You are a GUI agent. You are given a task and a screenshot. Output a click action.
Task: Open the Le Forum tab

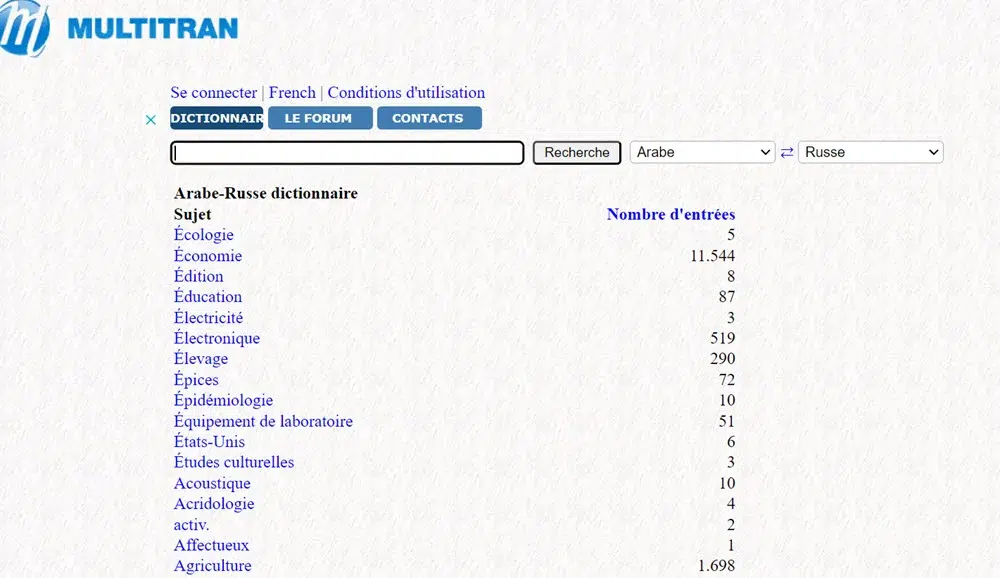coord(319,118)
